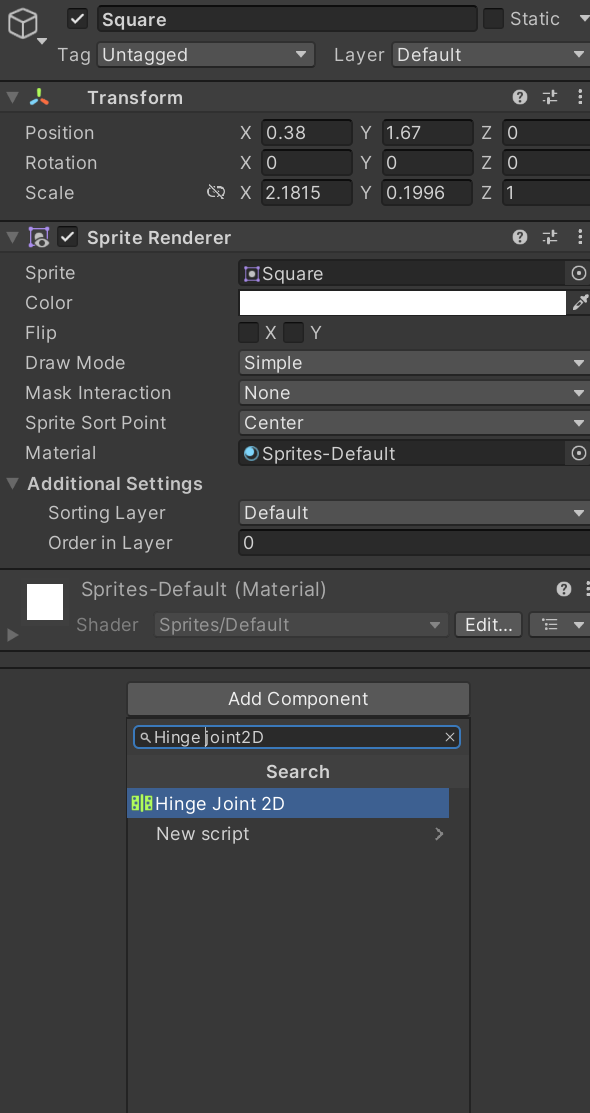Screen dimensions: 590x1113
Task: Click the Hinge Joint 2D green icon
Action: click(142, 804)
